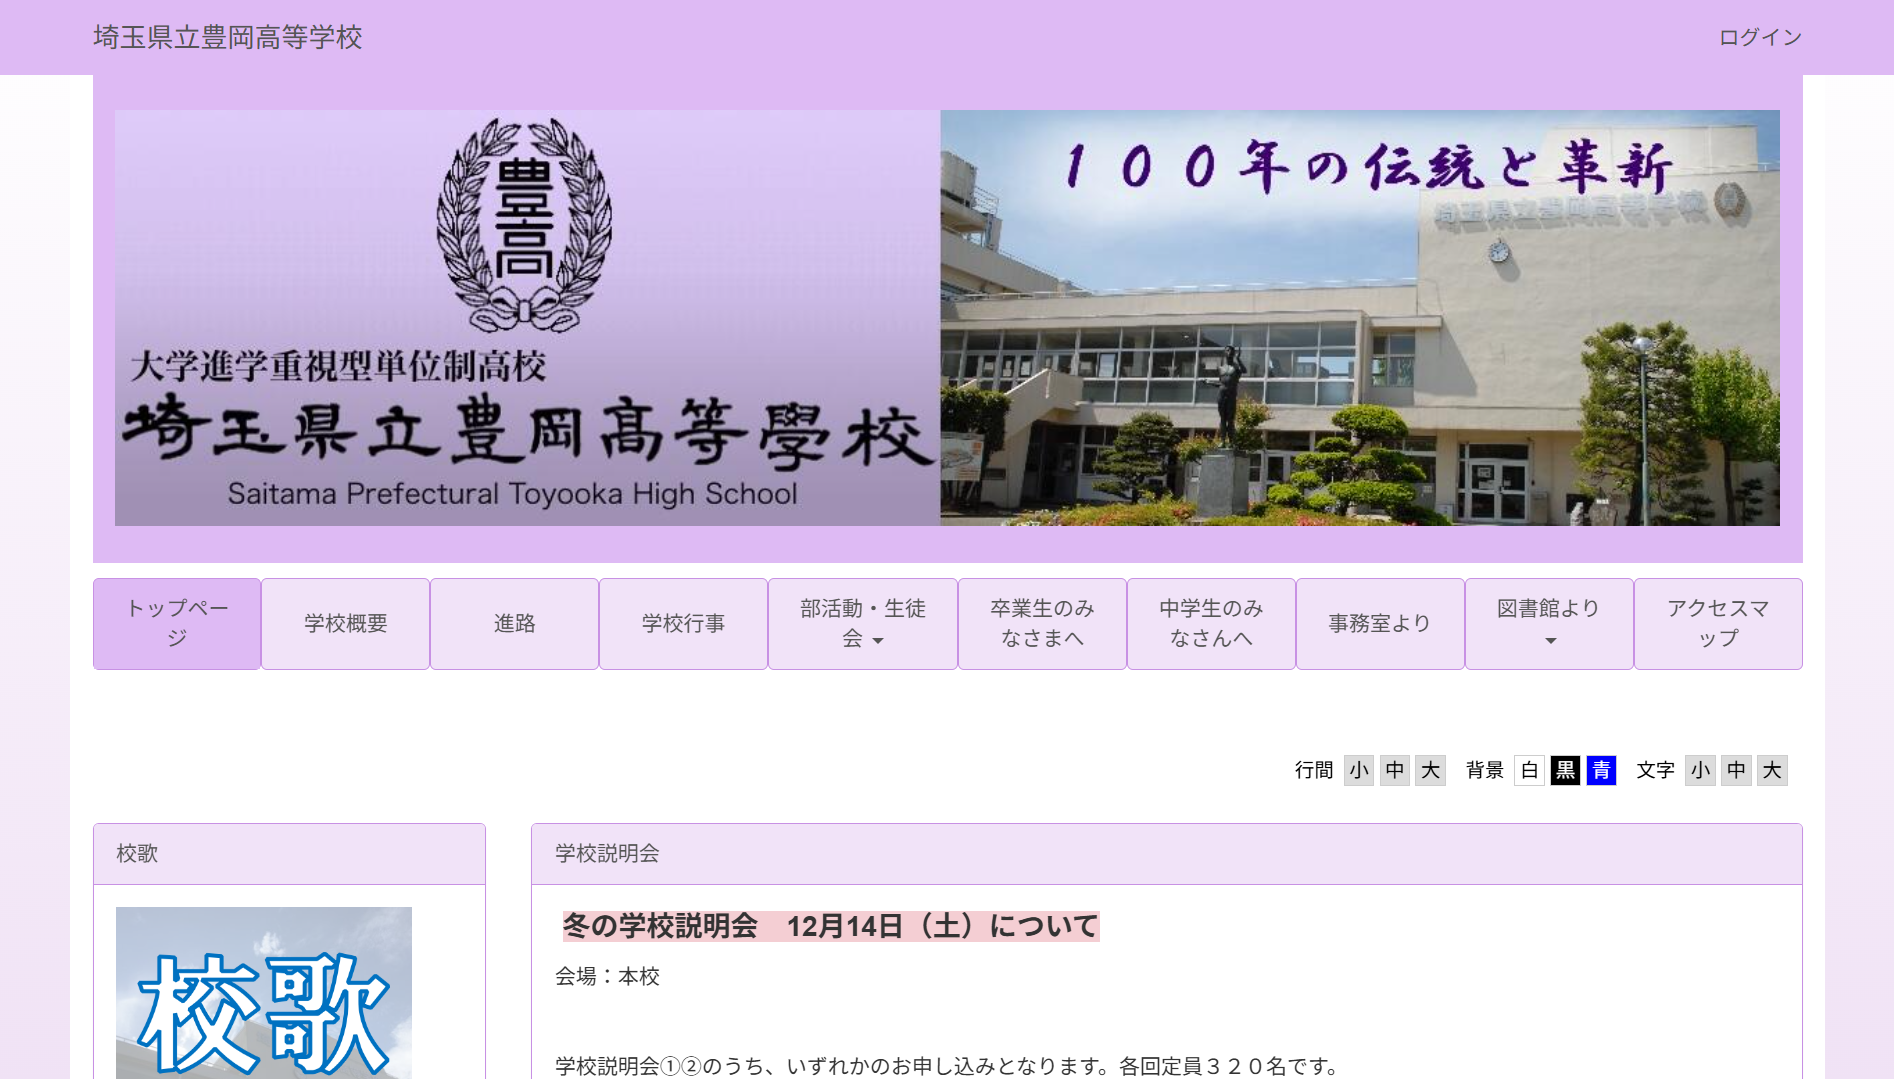Select the 進路 menu item
The image size is (1894, 1079).
pos(514,623)
